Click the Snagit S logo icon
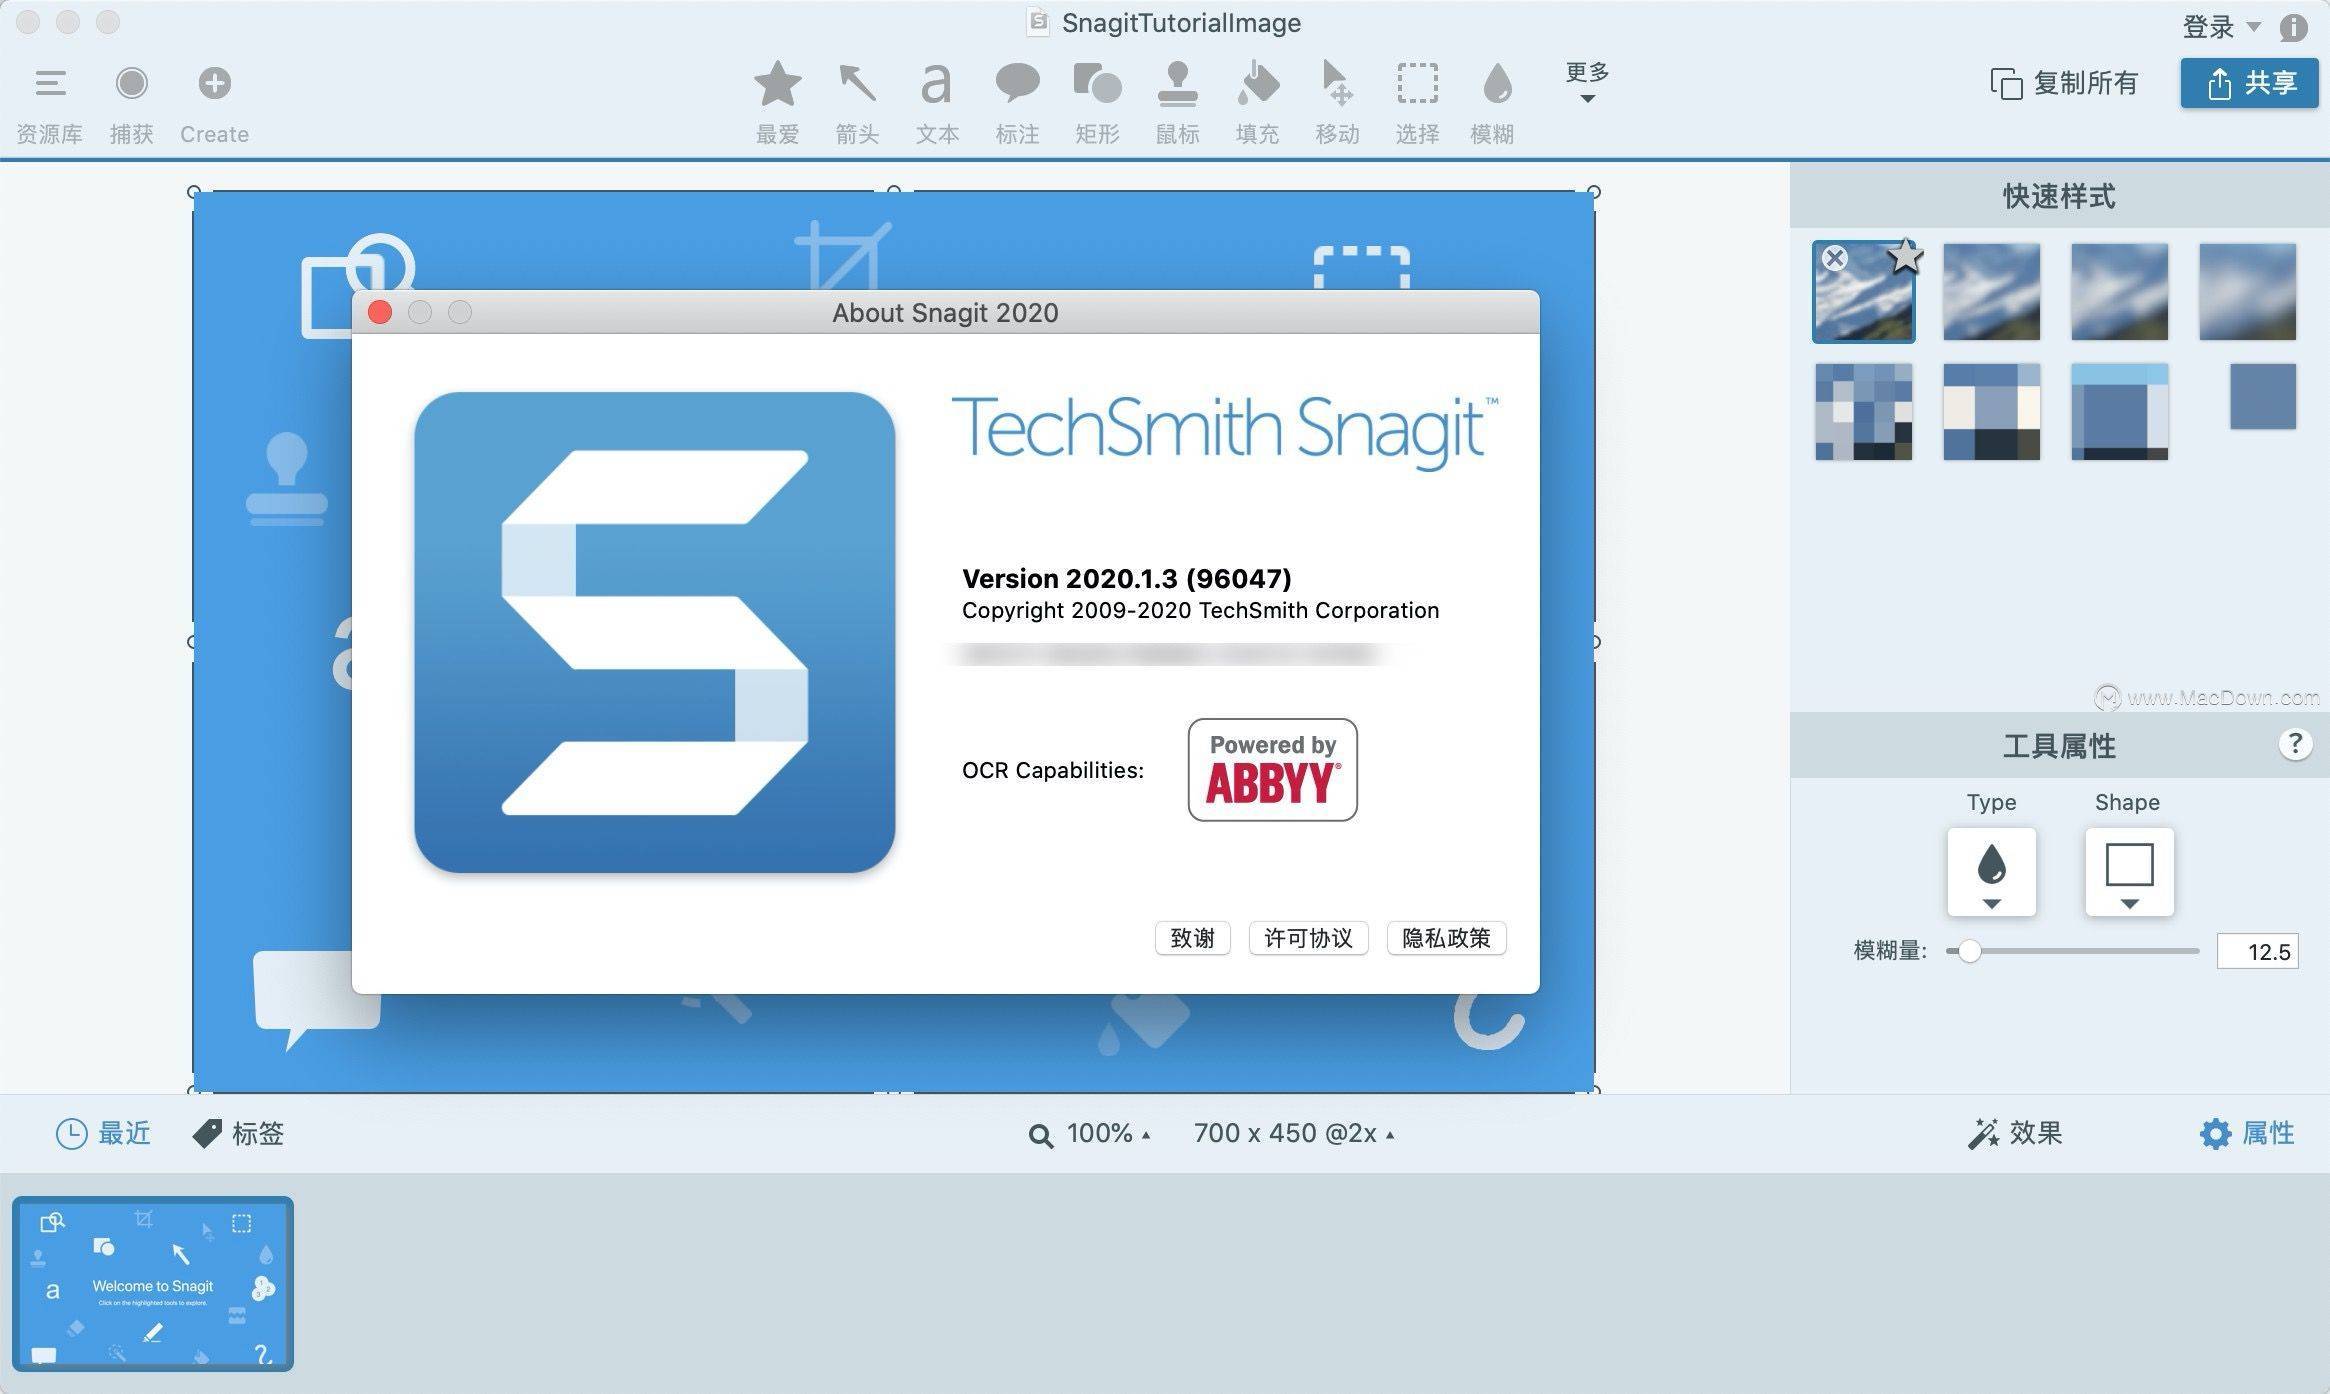This screenshot has height=1394, width=2330. (x=654, y=632)
